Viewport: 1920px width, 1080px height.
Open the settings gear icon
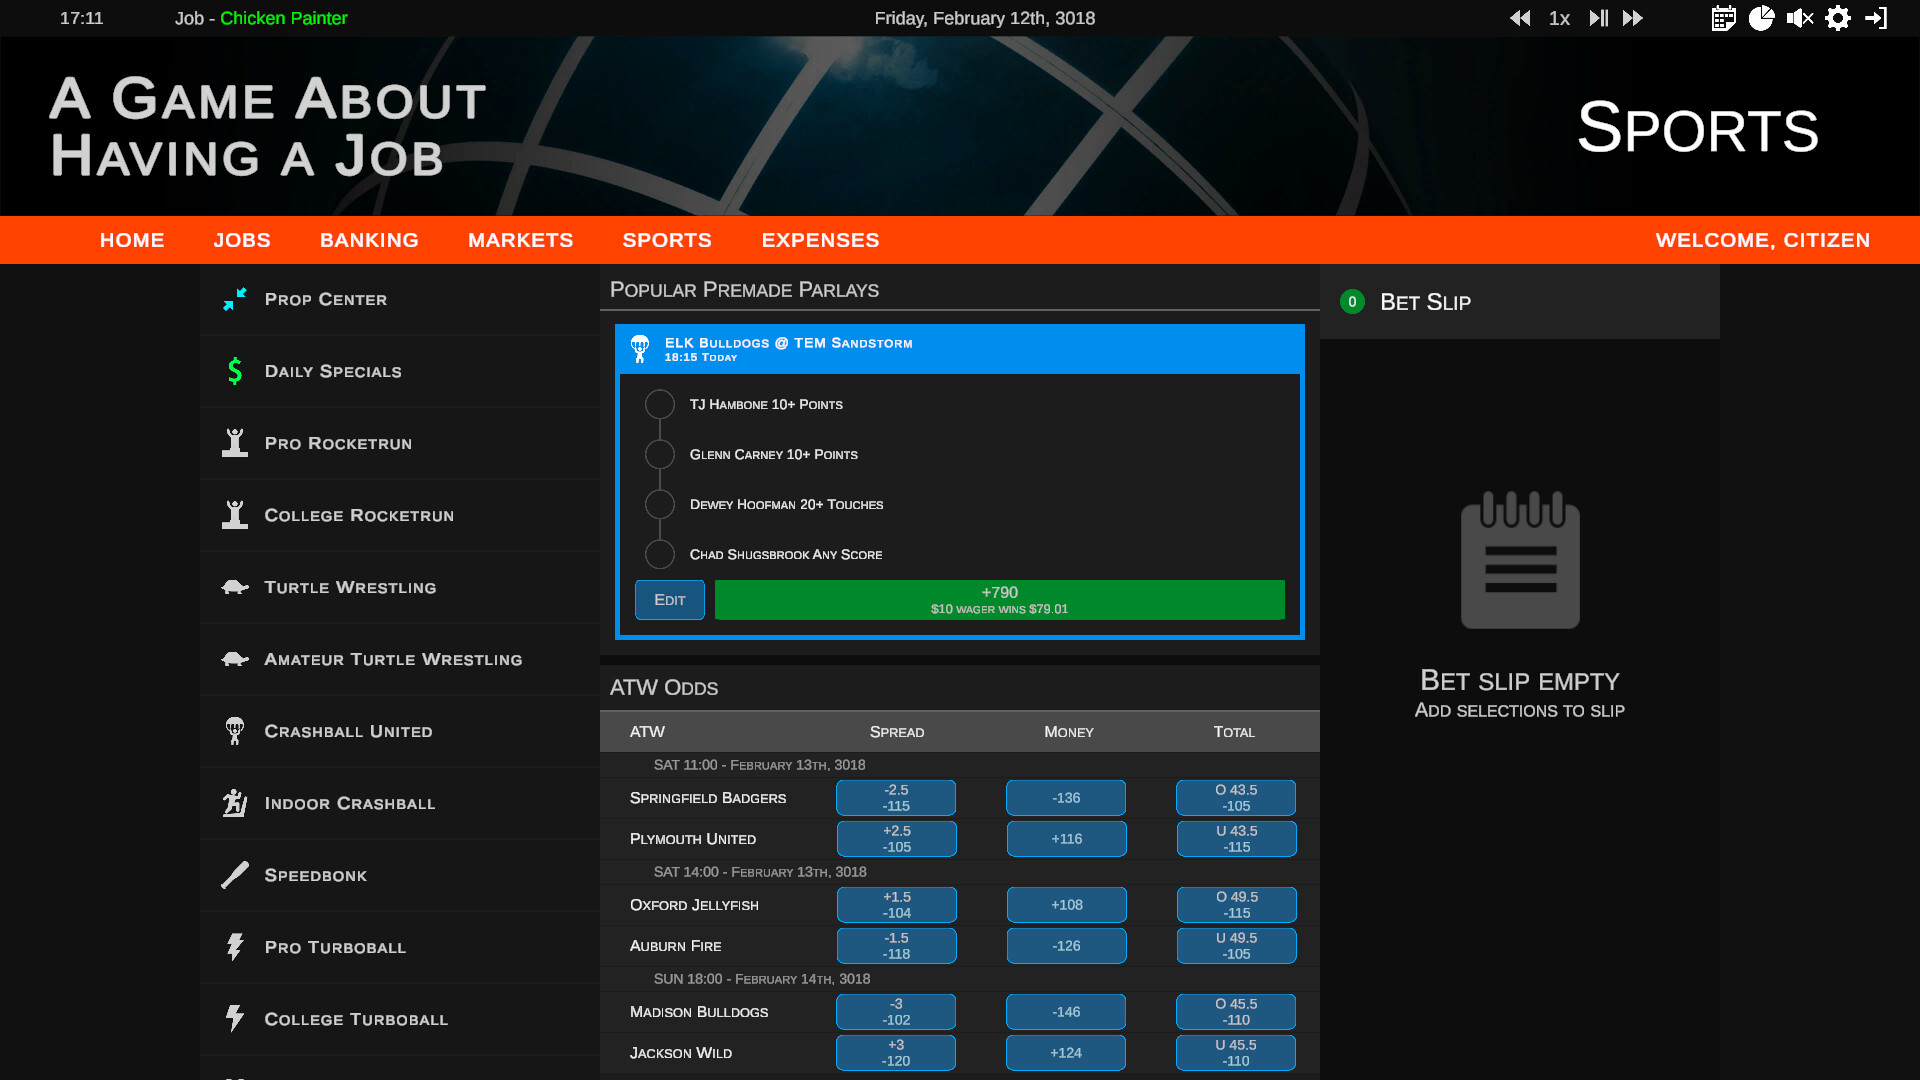[x=1838, y=18]
